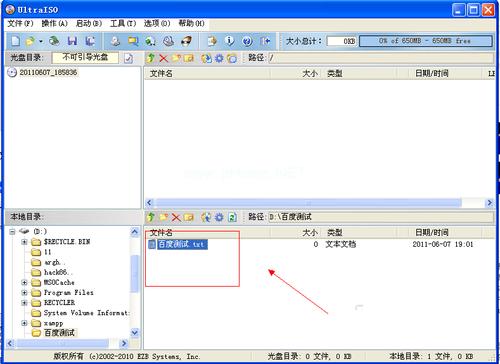Select the 百度测试 folder in local tree

point(59,333)
